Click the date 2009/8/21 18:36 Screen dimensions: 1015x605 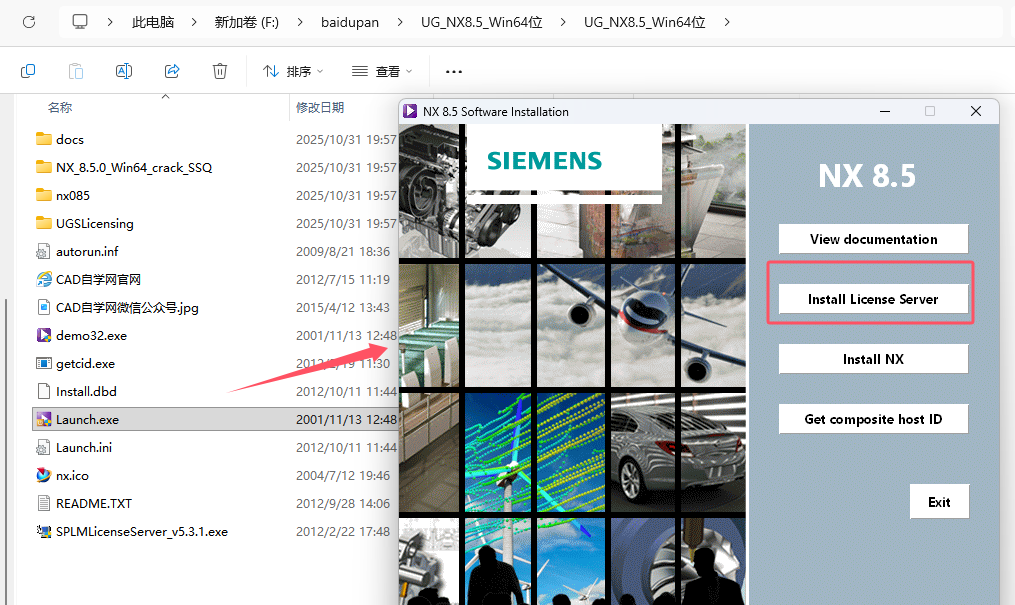click(343, 252)
